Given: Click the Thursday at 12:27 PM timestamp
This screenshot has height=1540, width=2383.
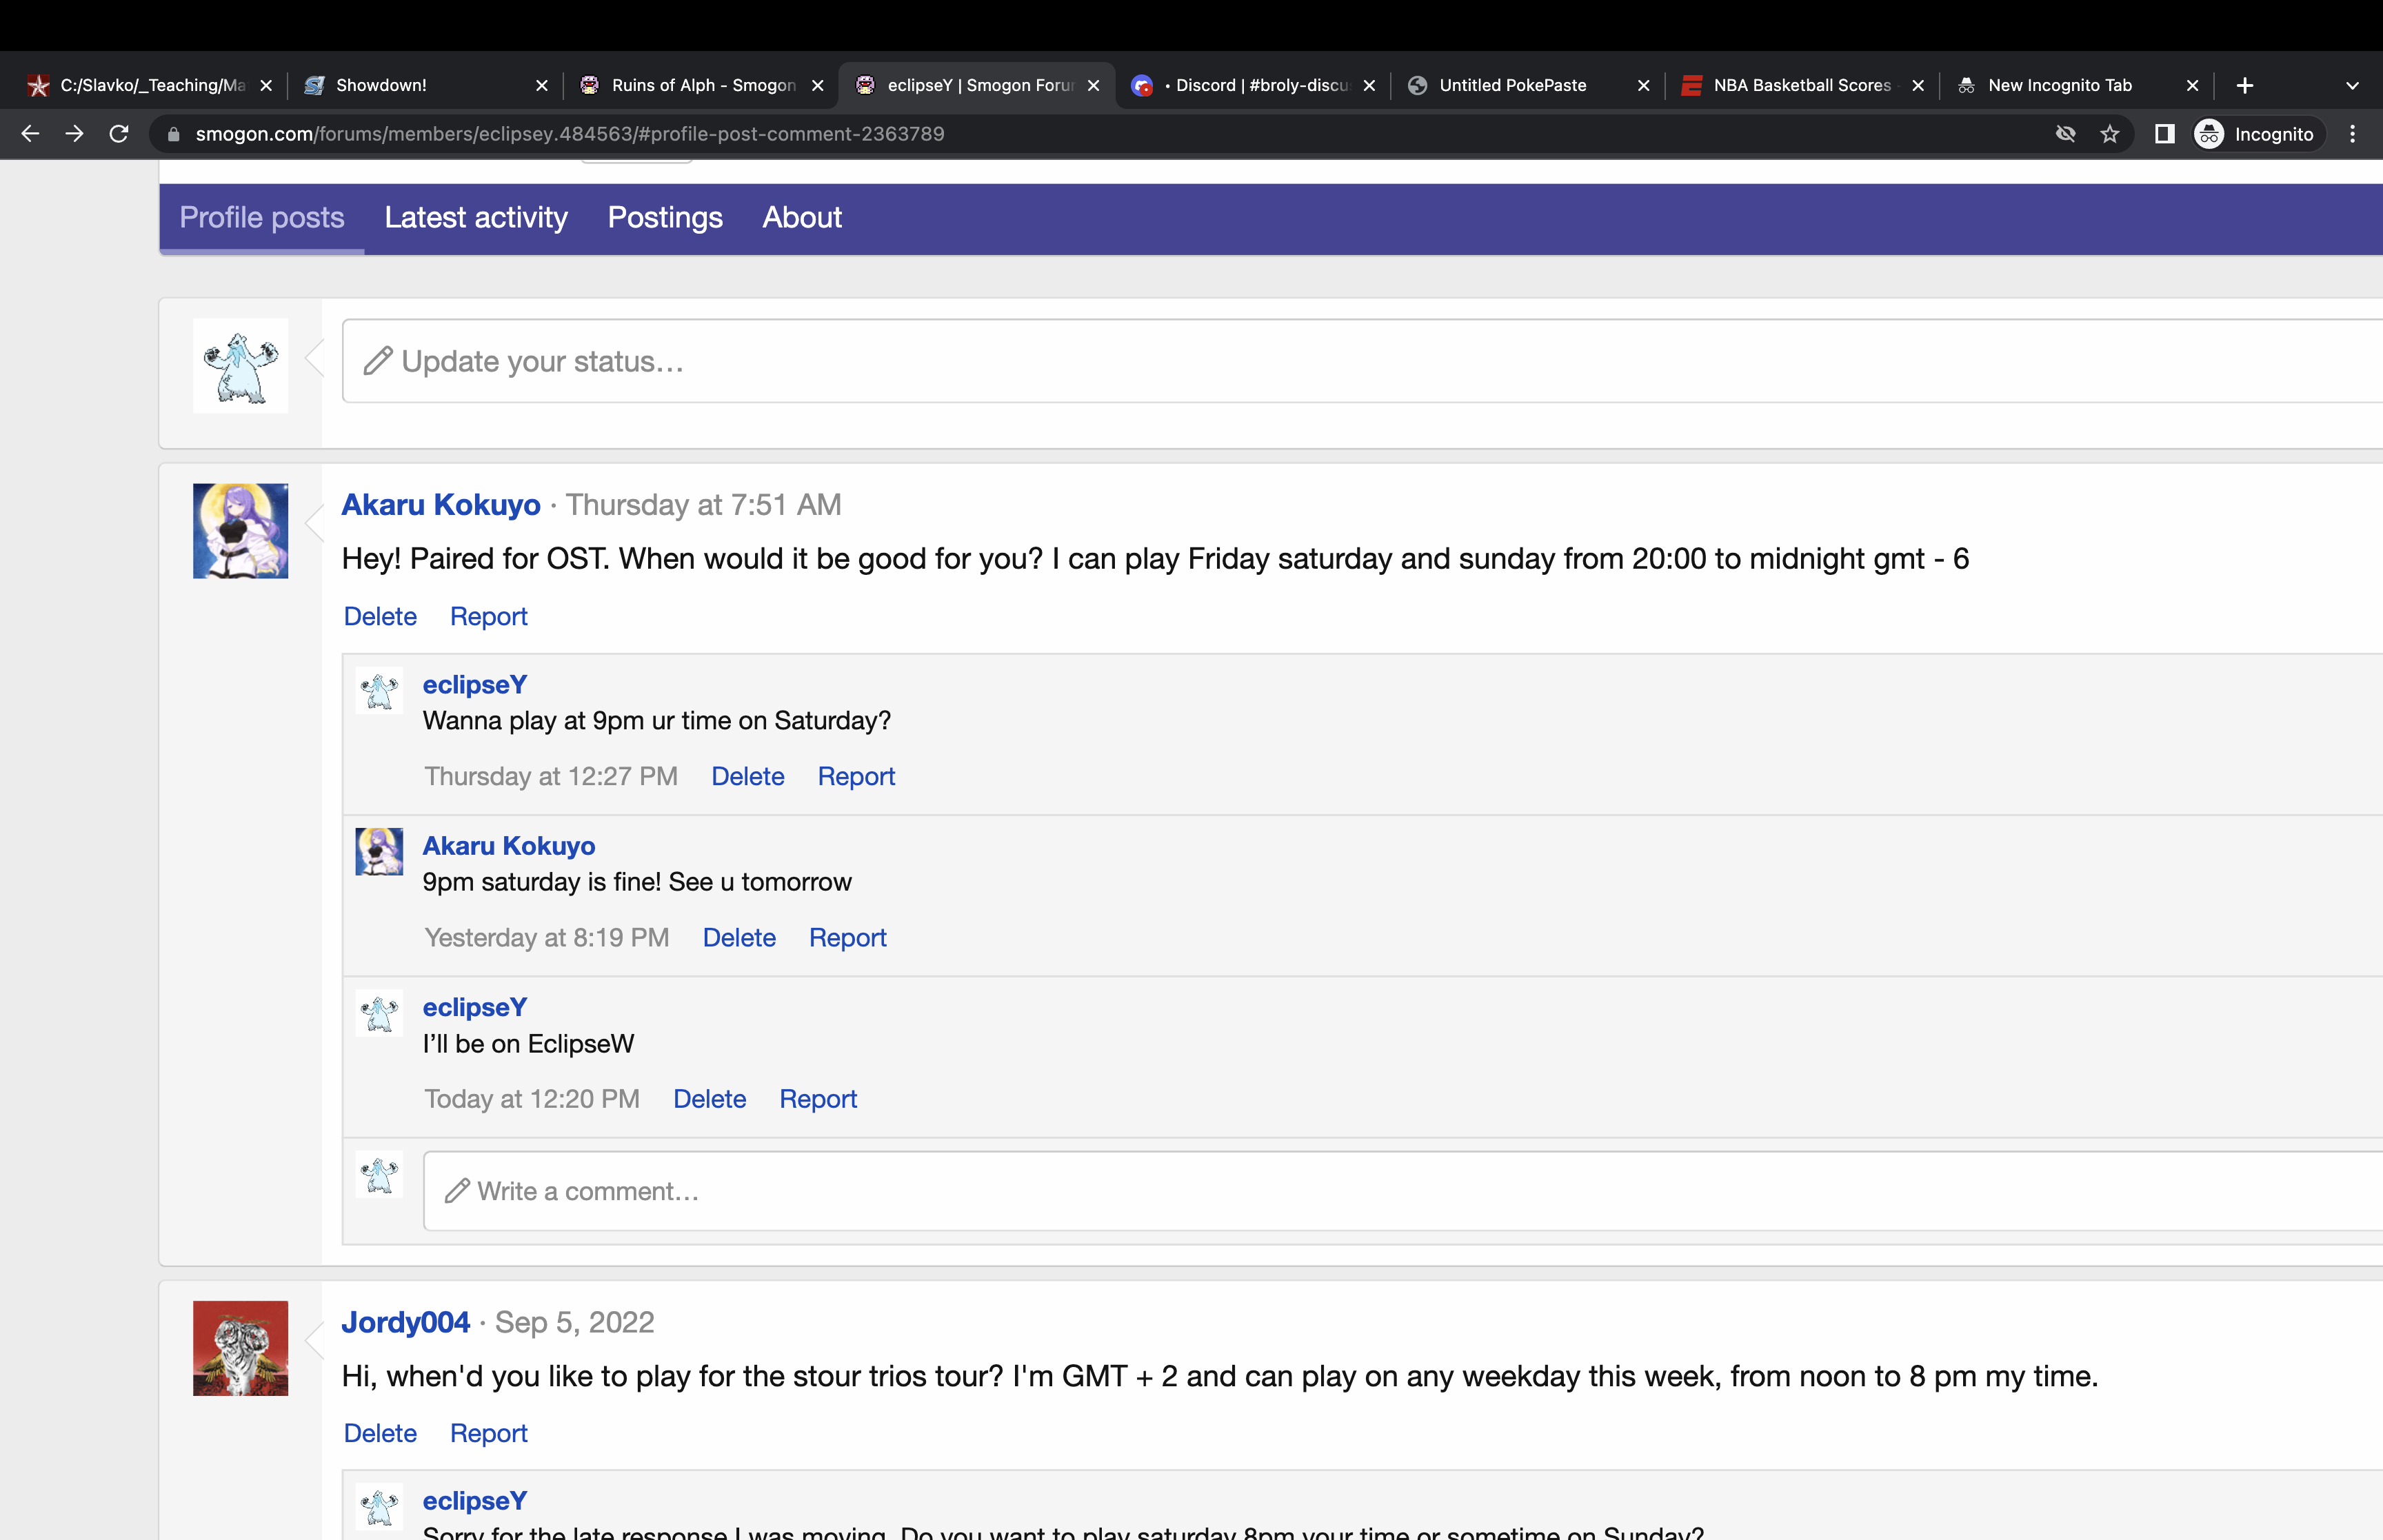Looking at the screenshot, I should tap(551, 777).
